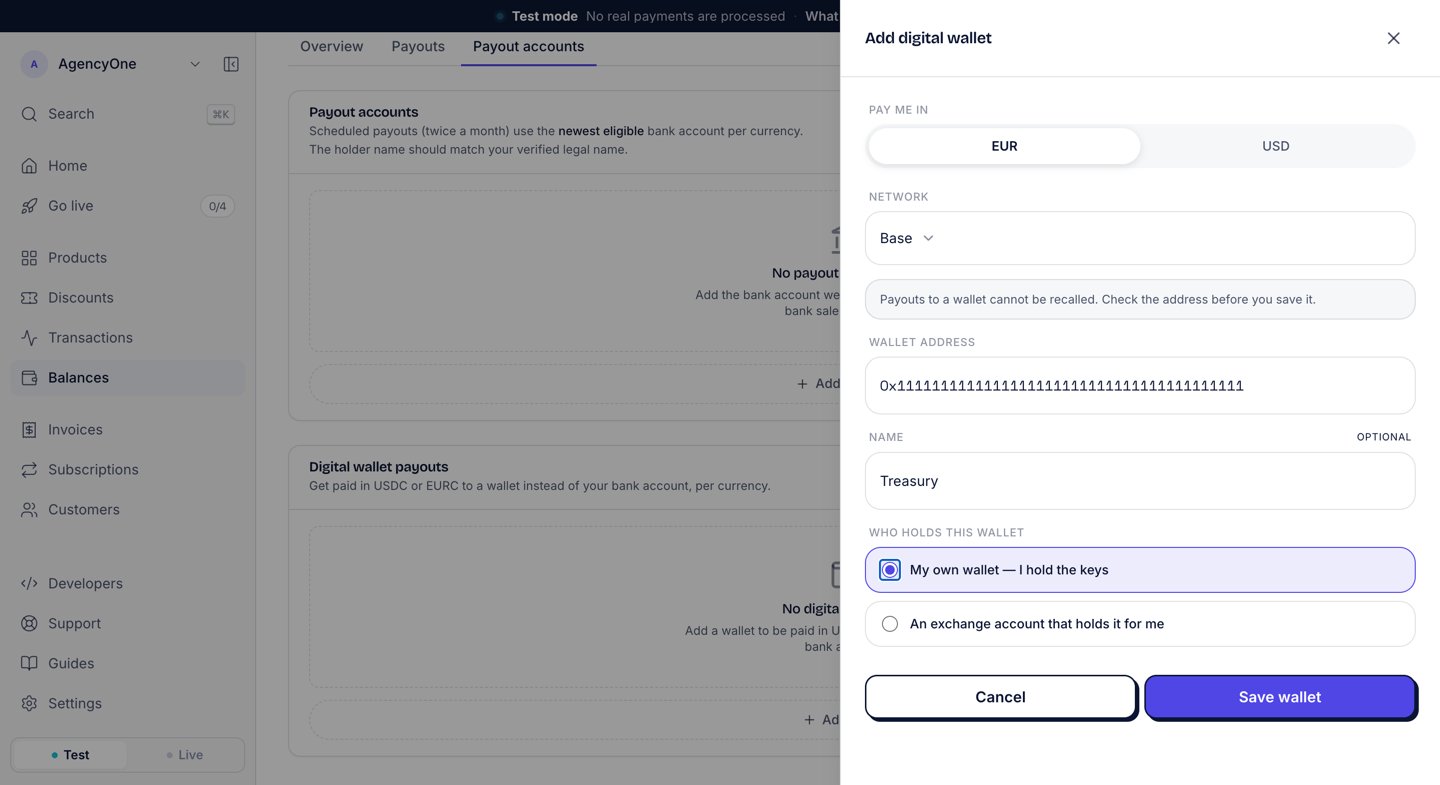This screenshot has height=785, width=1440.
Task: Collapse the sidebar with the panel icon
Action: (231, 64)
